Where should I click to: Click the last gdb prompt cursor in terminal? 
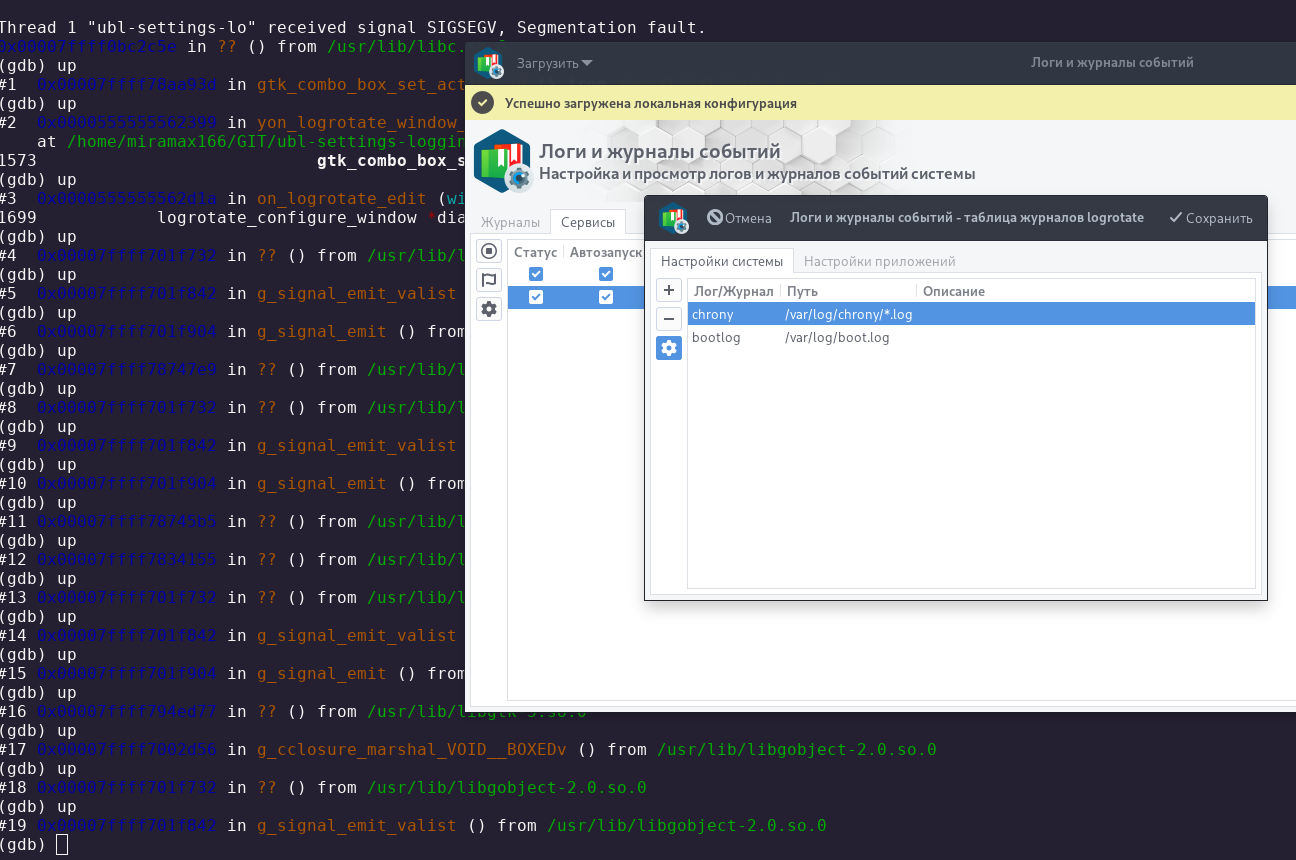62,845
